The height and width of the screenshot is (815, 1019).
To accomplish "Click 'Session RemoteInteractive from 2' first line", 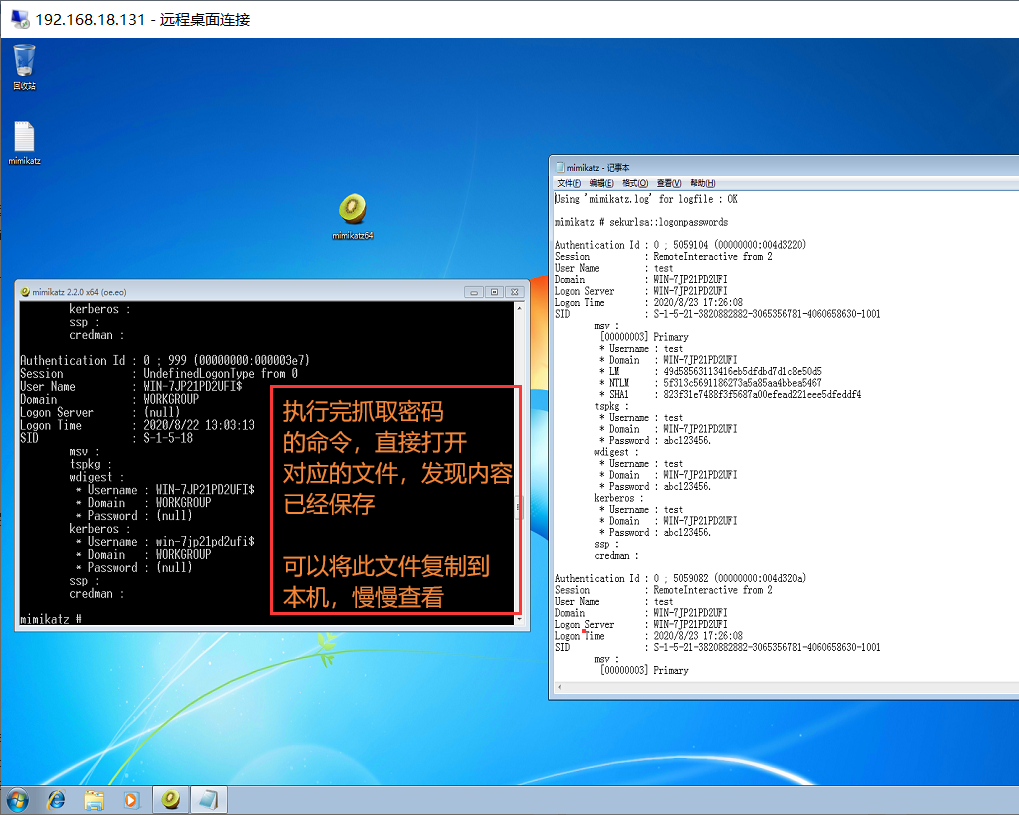I will pyautogui.click(x=664, y=257).
